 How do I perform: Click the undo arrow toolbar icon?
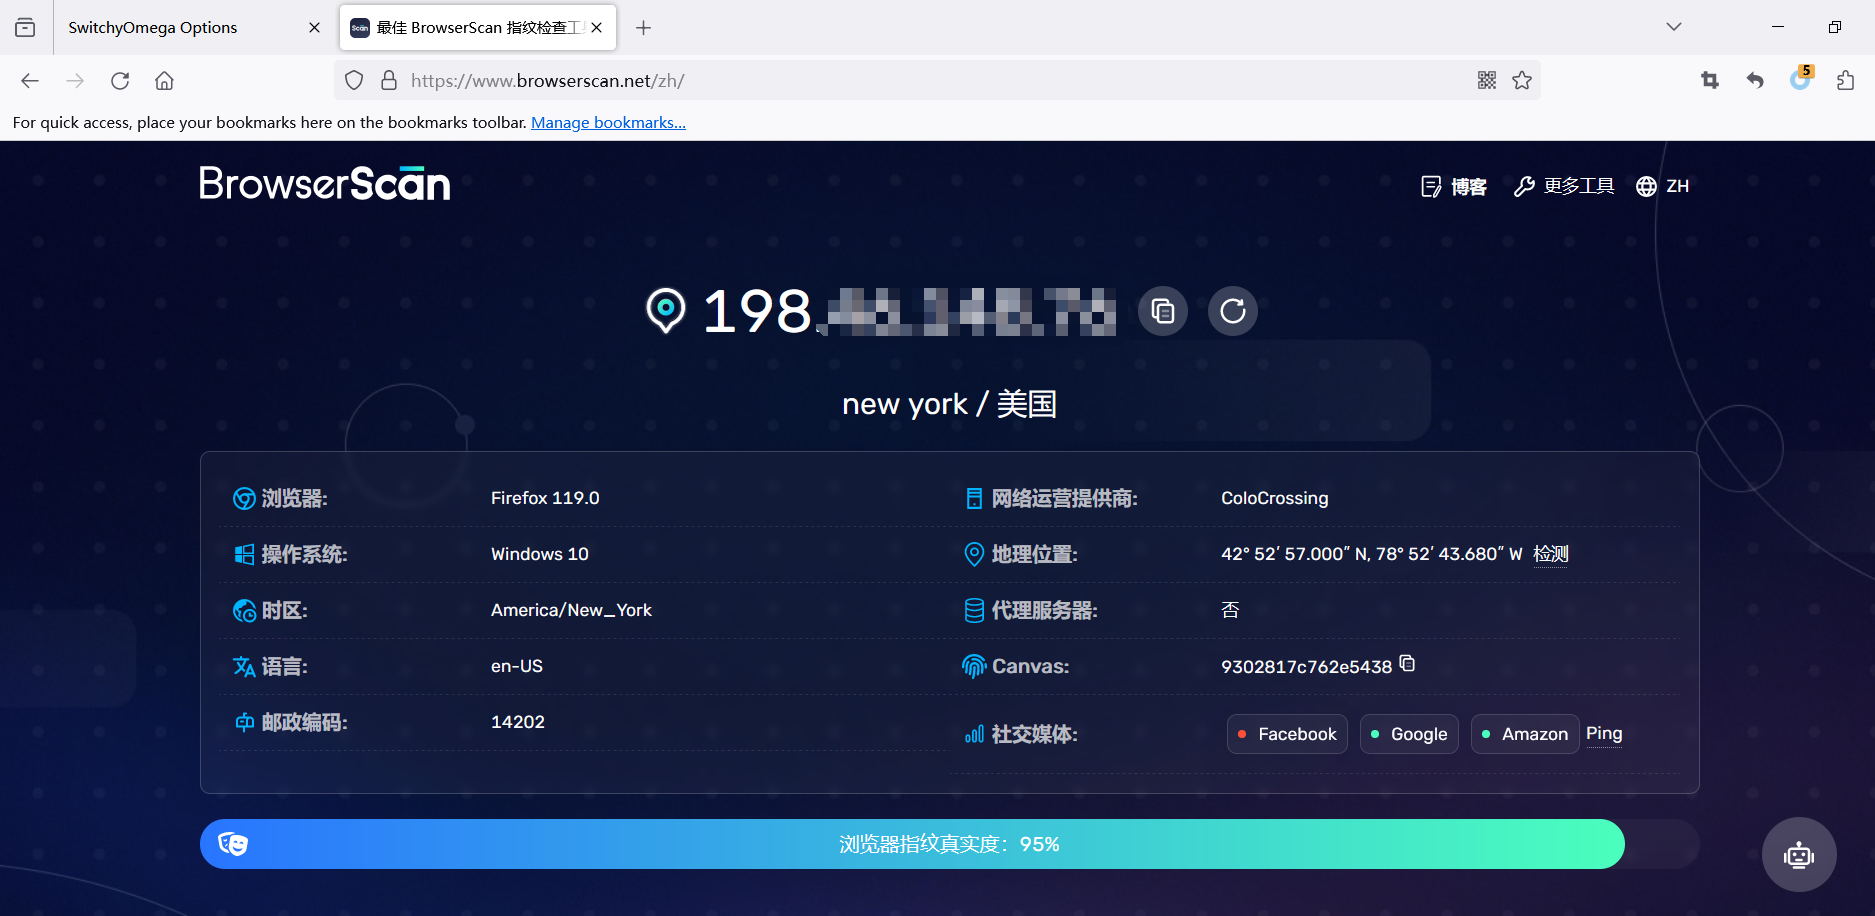pyautogui.click(x=1755, y=81)
